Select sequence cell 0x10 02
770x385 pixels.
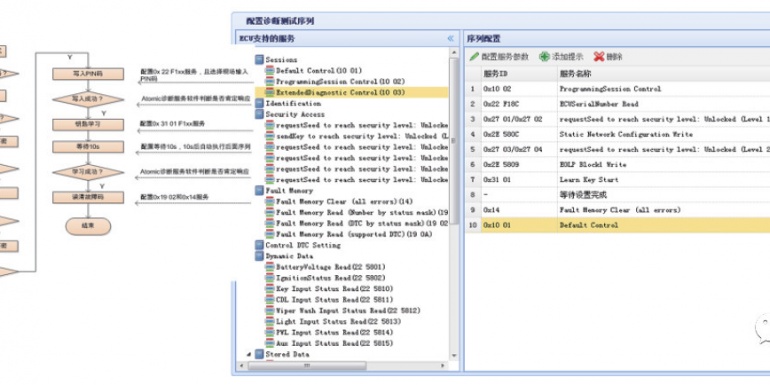pos(498,89)
